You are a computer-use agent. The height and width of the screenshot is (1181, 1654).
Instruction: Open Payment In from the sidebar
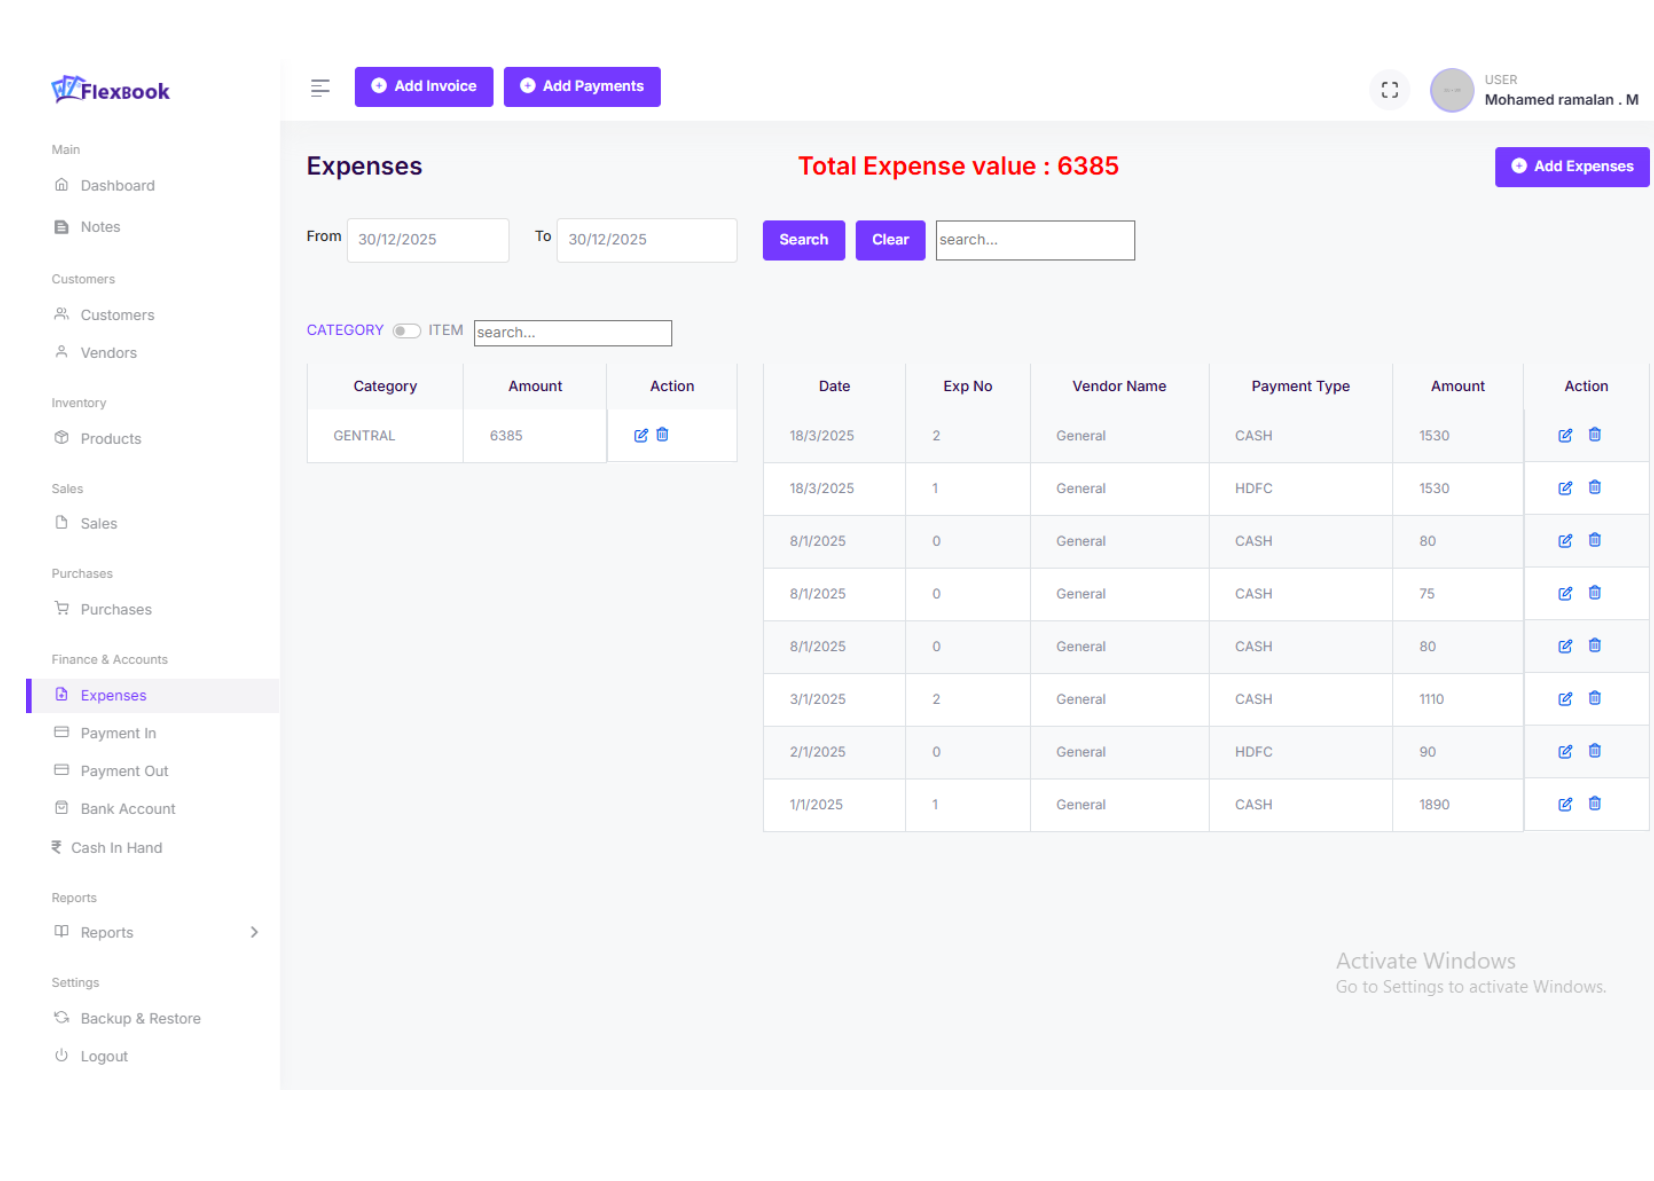118,733
